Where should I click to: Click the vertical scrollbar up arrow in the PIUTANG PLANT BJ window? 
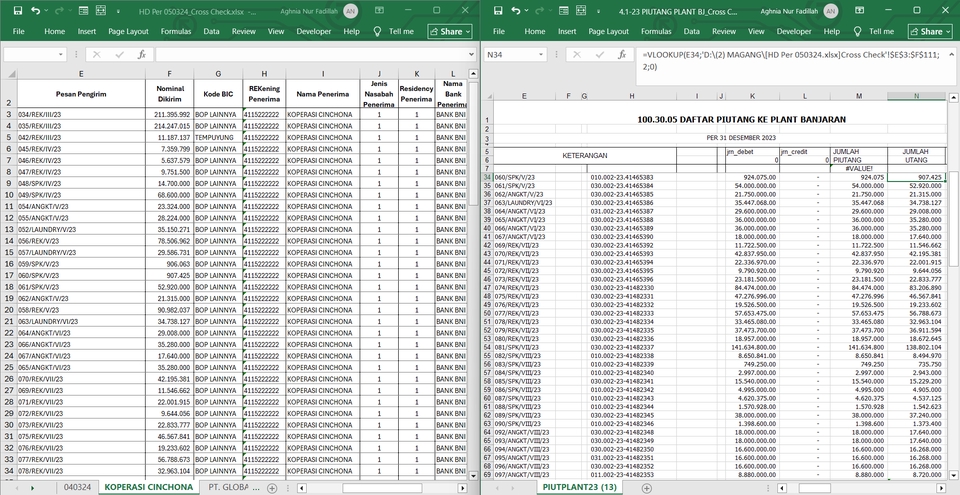tap(953, 97)
